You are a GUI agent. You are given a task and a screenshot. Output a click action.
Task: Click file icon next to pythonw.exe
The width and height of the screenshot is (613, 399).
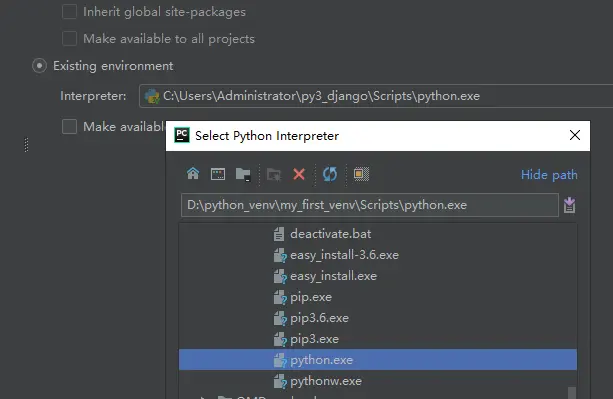click(x=280, y=381)
